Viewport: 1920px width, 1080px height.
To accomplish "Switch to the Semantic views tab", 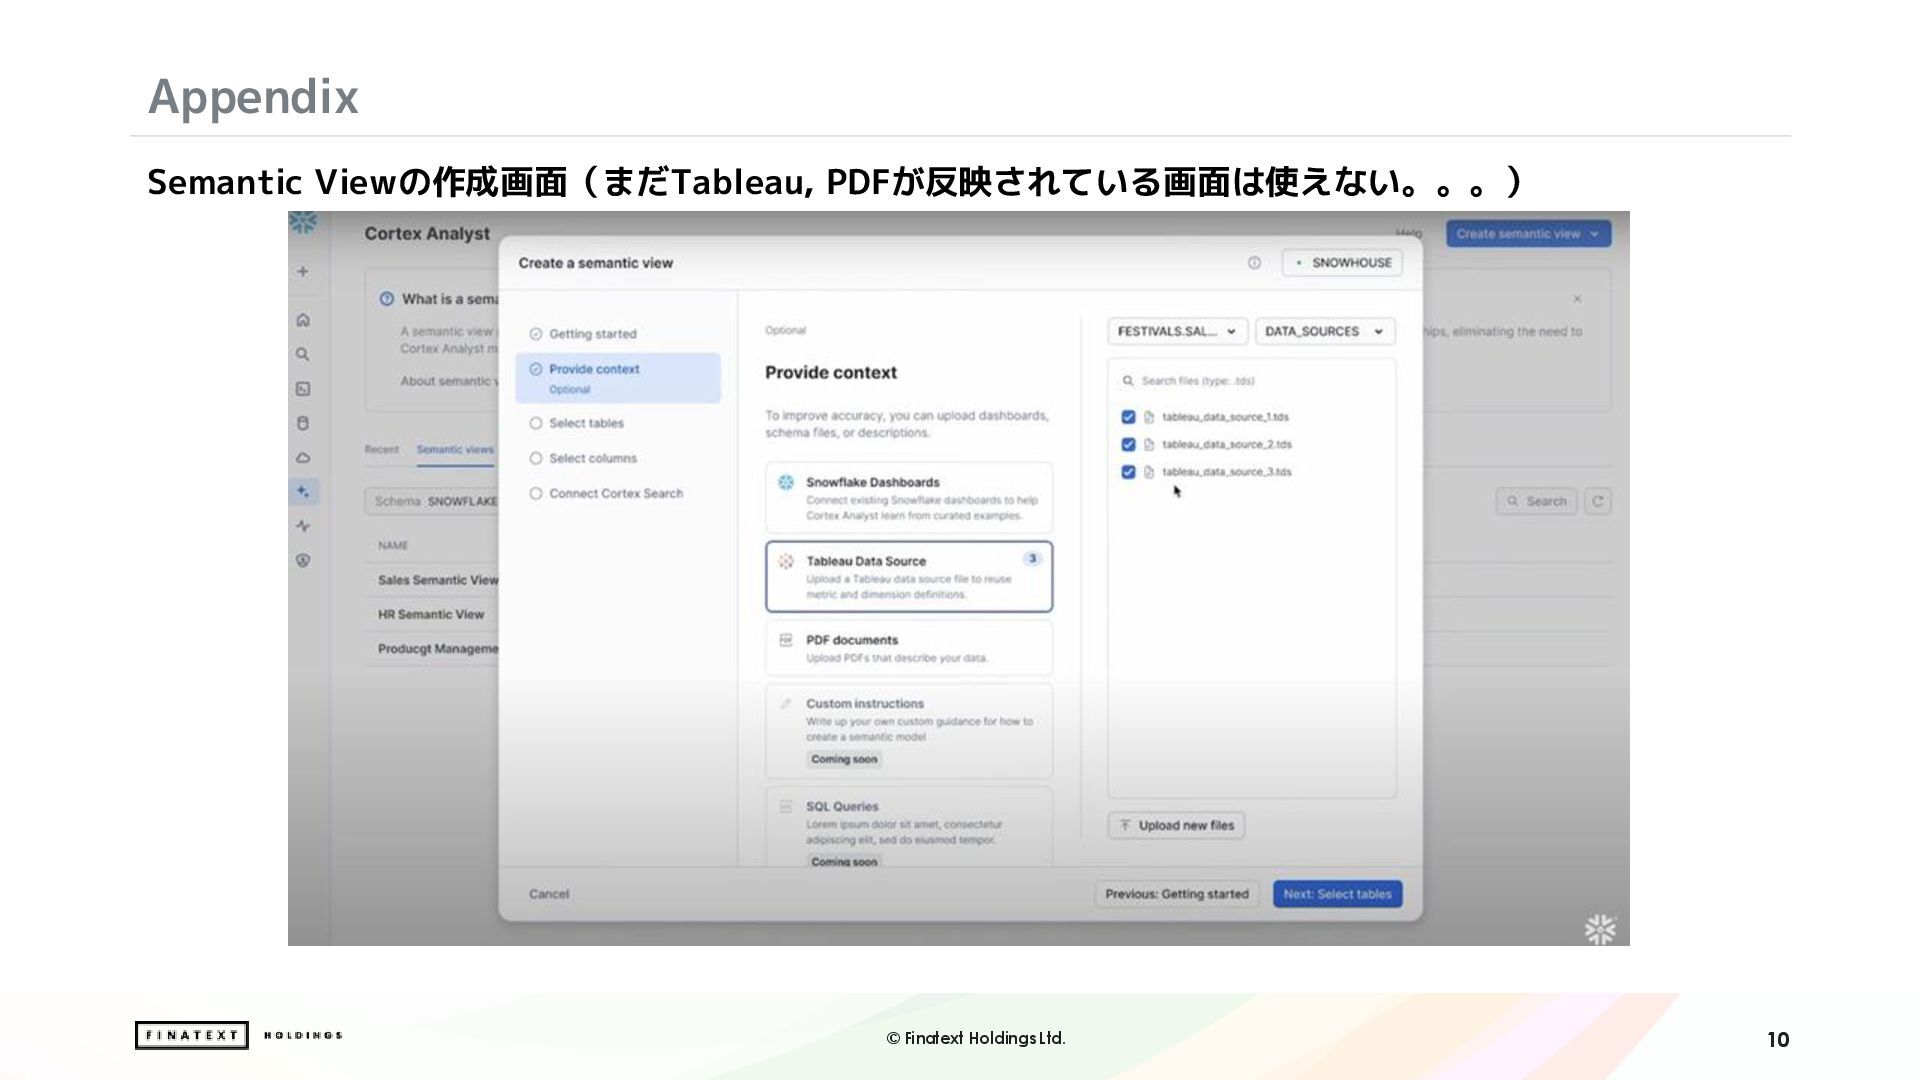I will pyautogui.click(x=455, y=450).
